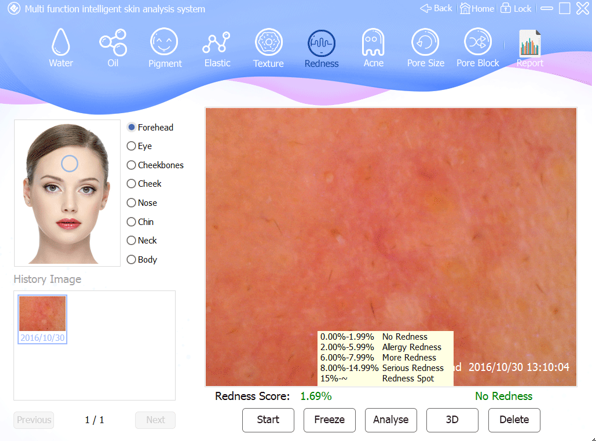Select the Nose radio button
Screen dimensions: 596x441
click(x=131, y=203)
